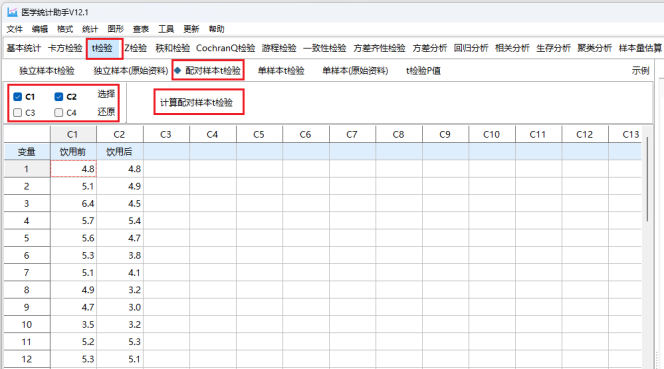
Task: Select row header 6
Action: coord(27,255)
